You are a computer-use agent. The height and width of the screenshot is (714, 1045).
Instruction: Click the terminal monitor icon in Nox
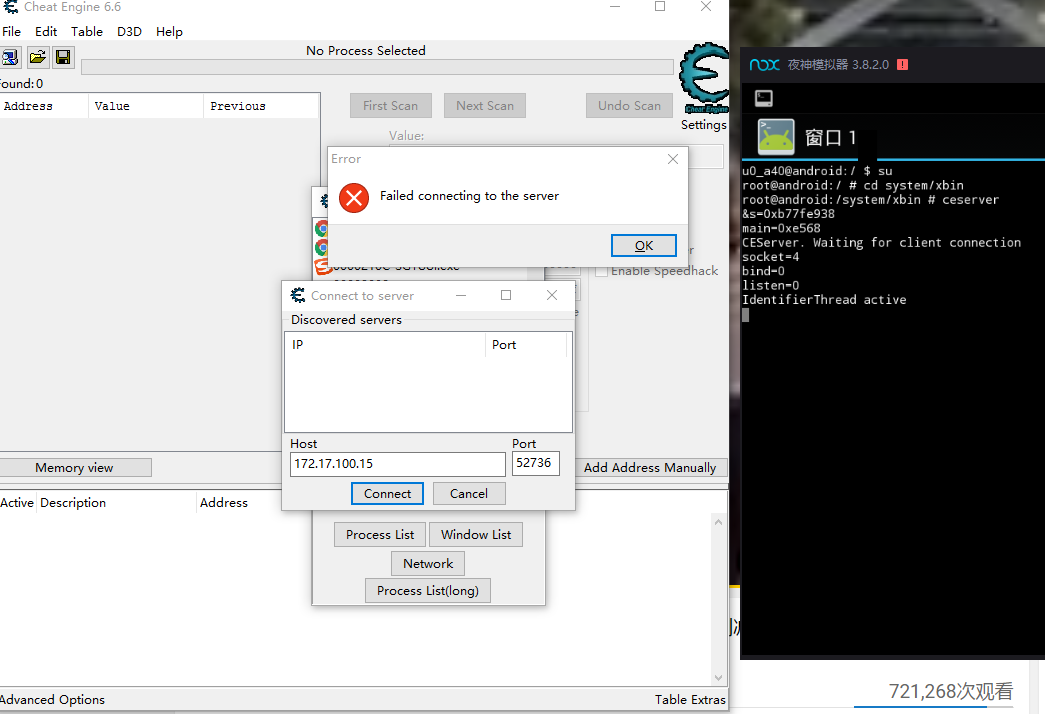point(764,98)
